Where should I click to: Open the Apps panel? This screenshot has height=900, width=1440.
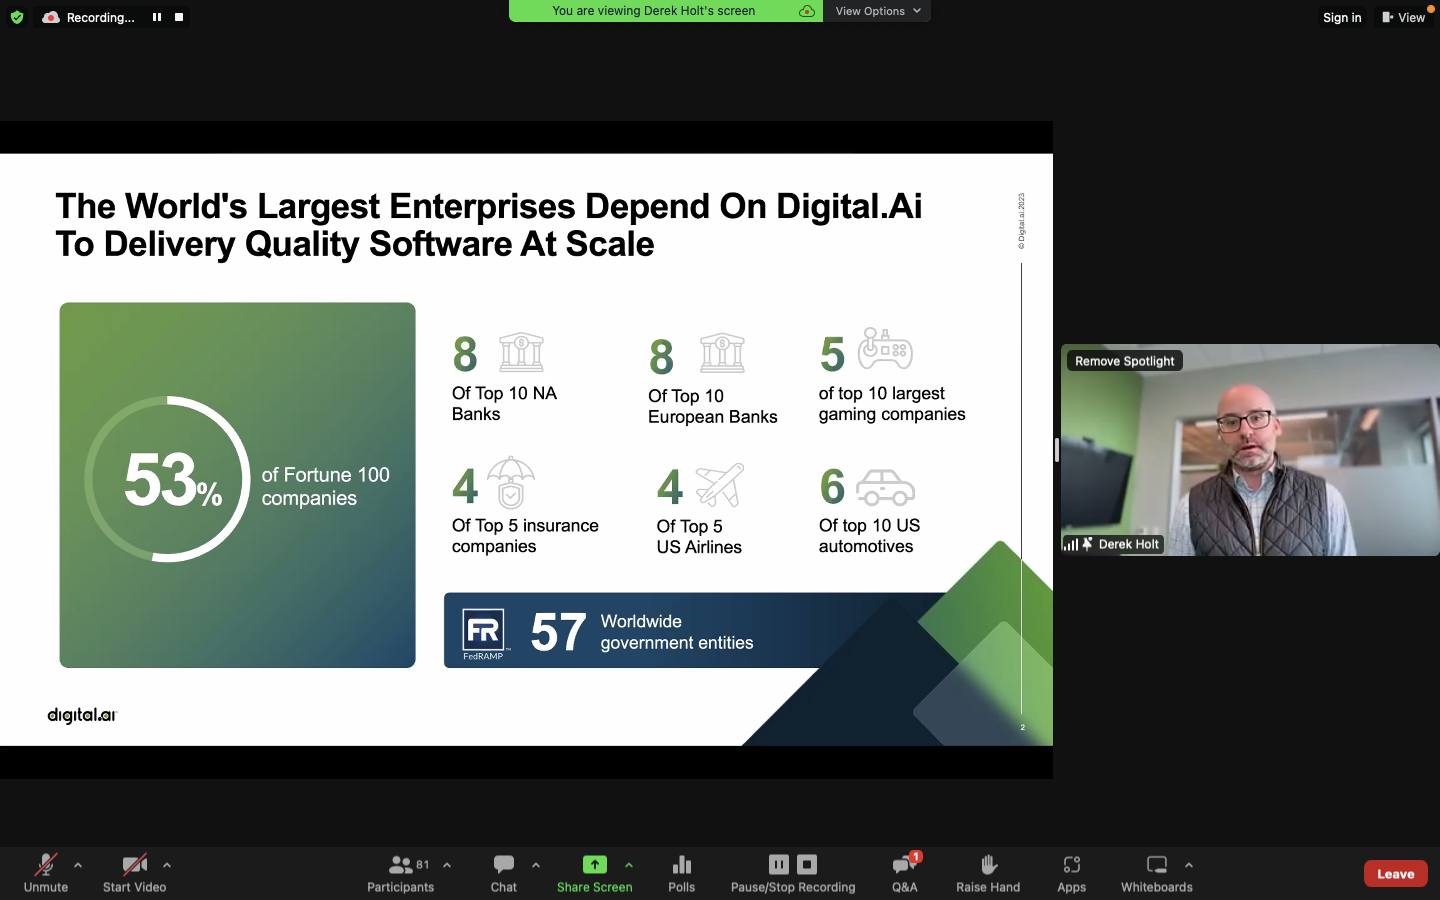tap(1071, 873)
